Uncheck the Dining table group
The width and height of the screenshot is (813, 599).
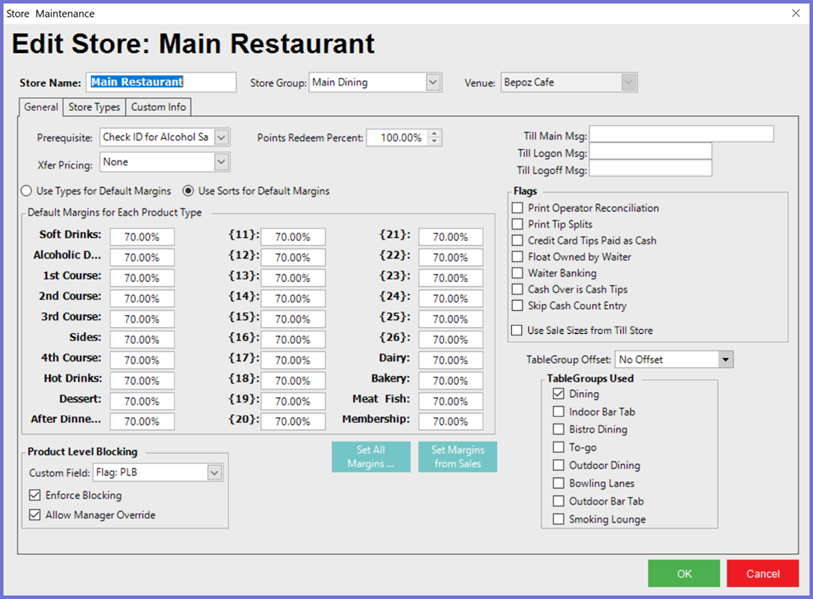pos(559,394)
